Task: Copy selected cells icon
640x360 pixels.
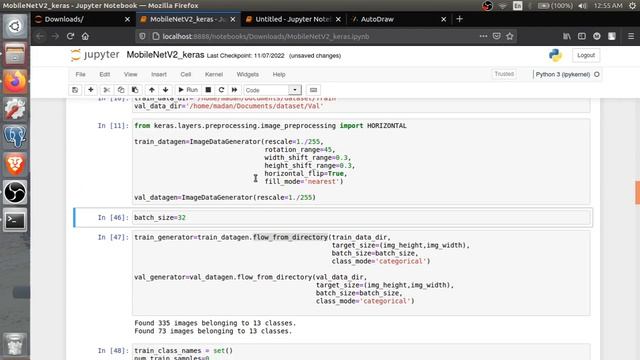Action: click(x=121, y=90)
